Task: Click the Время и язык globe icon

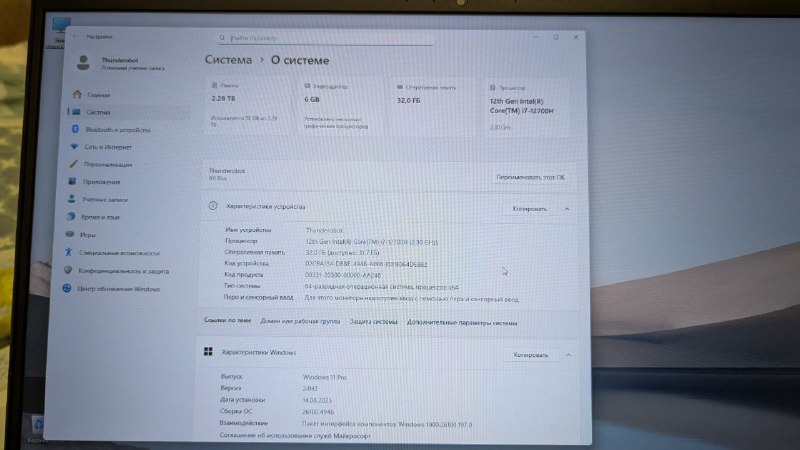Action: (71, 216)
